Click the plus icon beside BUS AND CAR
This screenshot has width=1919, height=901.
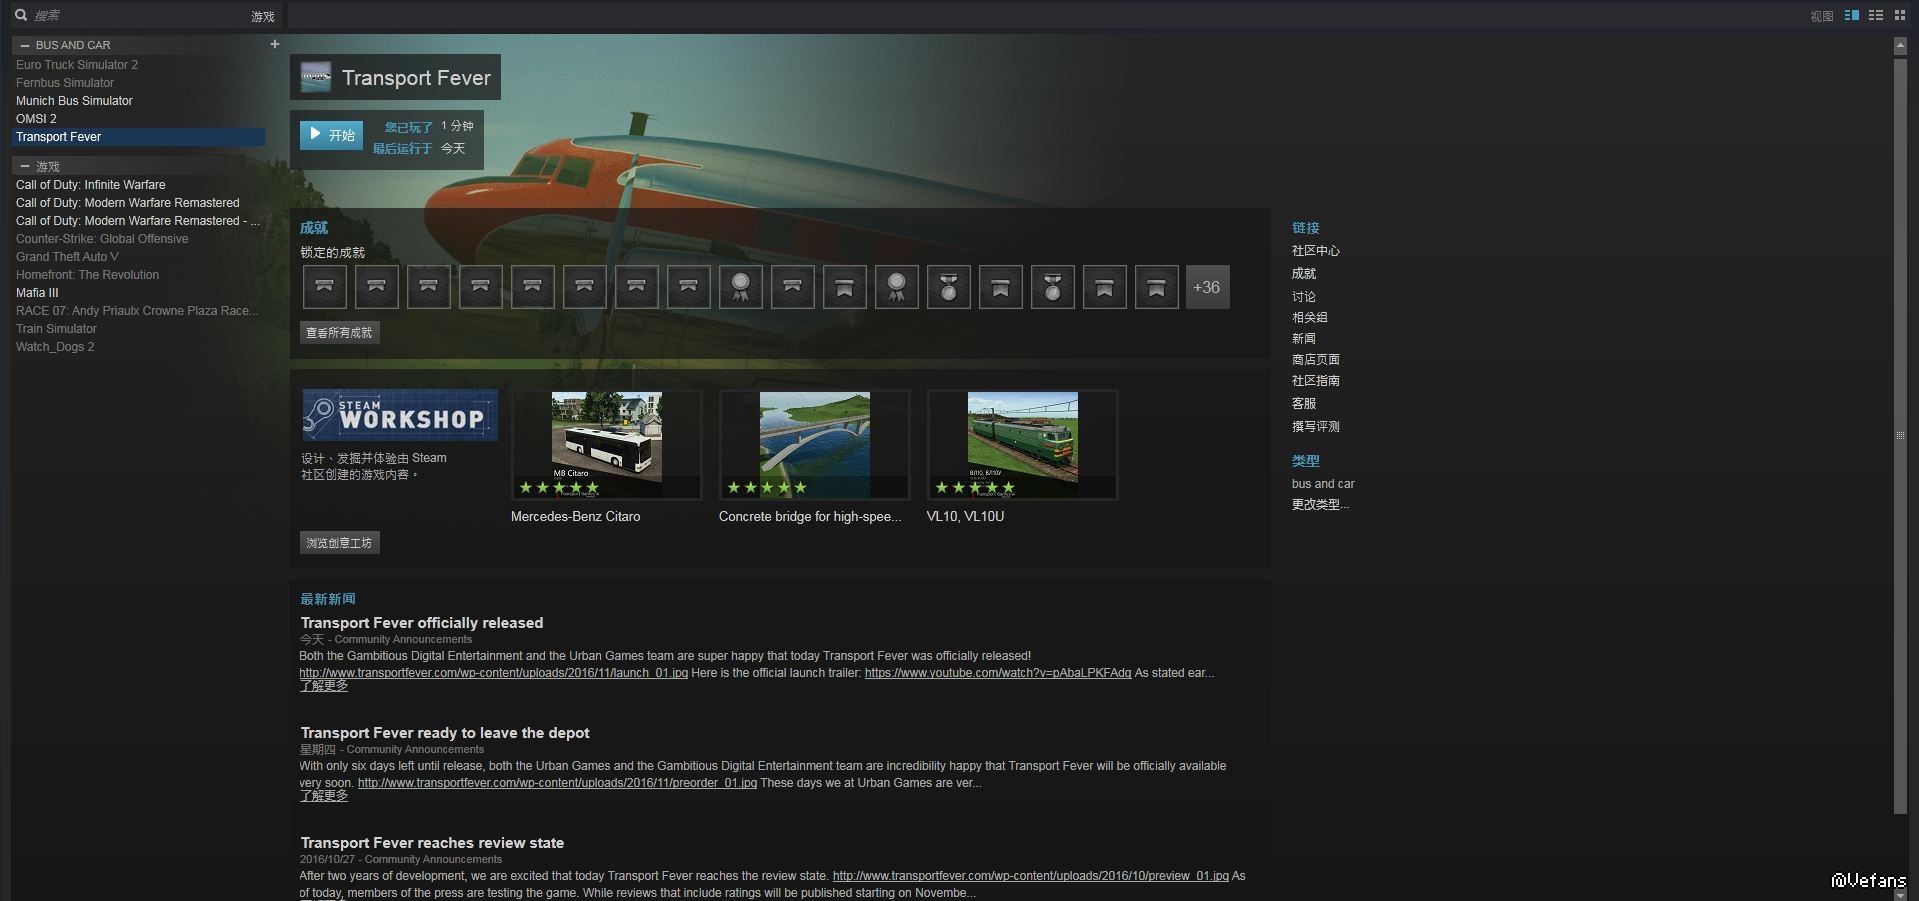click(275, 44)
